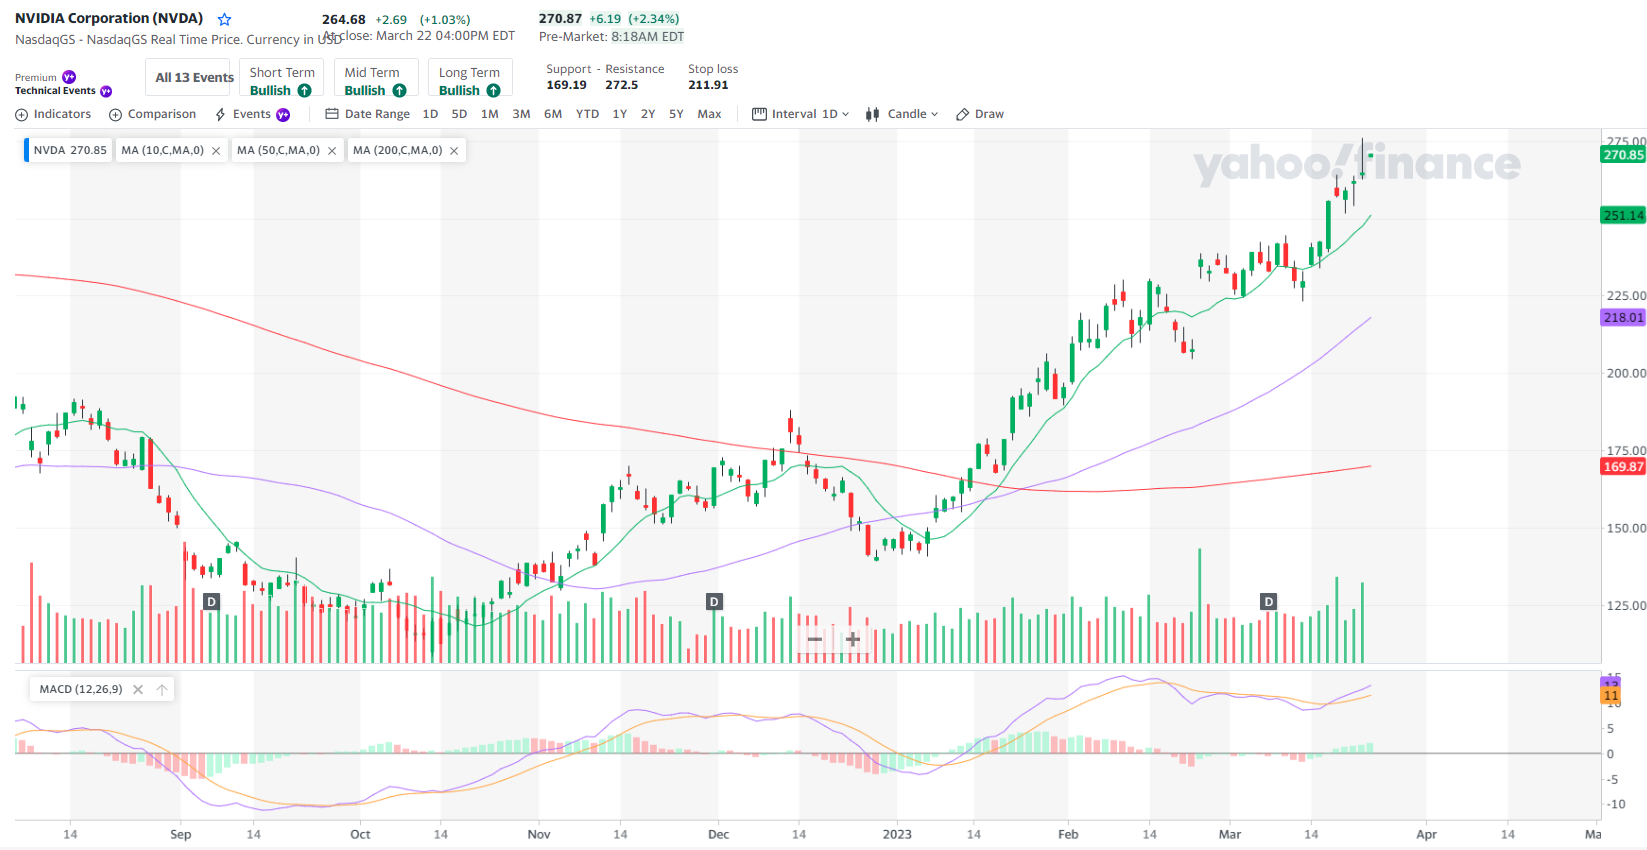This screenshot has width=1647, height=850.
Task: Select the 1M date range
Action: 489,114
